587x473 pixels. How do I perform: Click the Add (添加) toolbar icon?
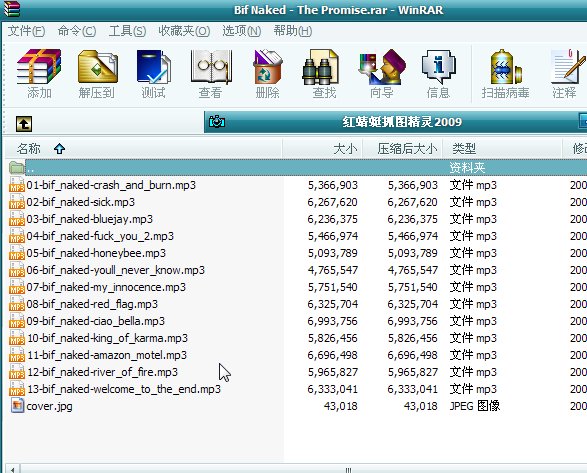click(x=39, y=67)
